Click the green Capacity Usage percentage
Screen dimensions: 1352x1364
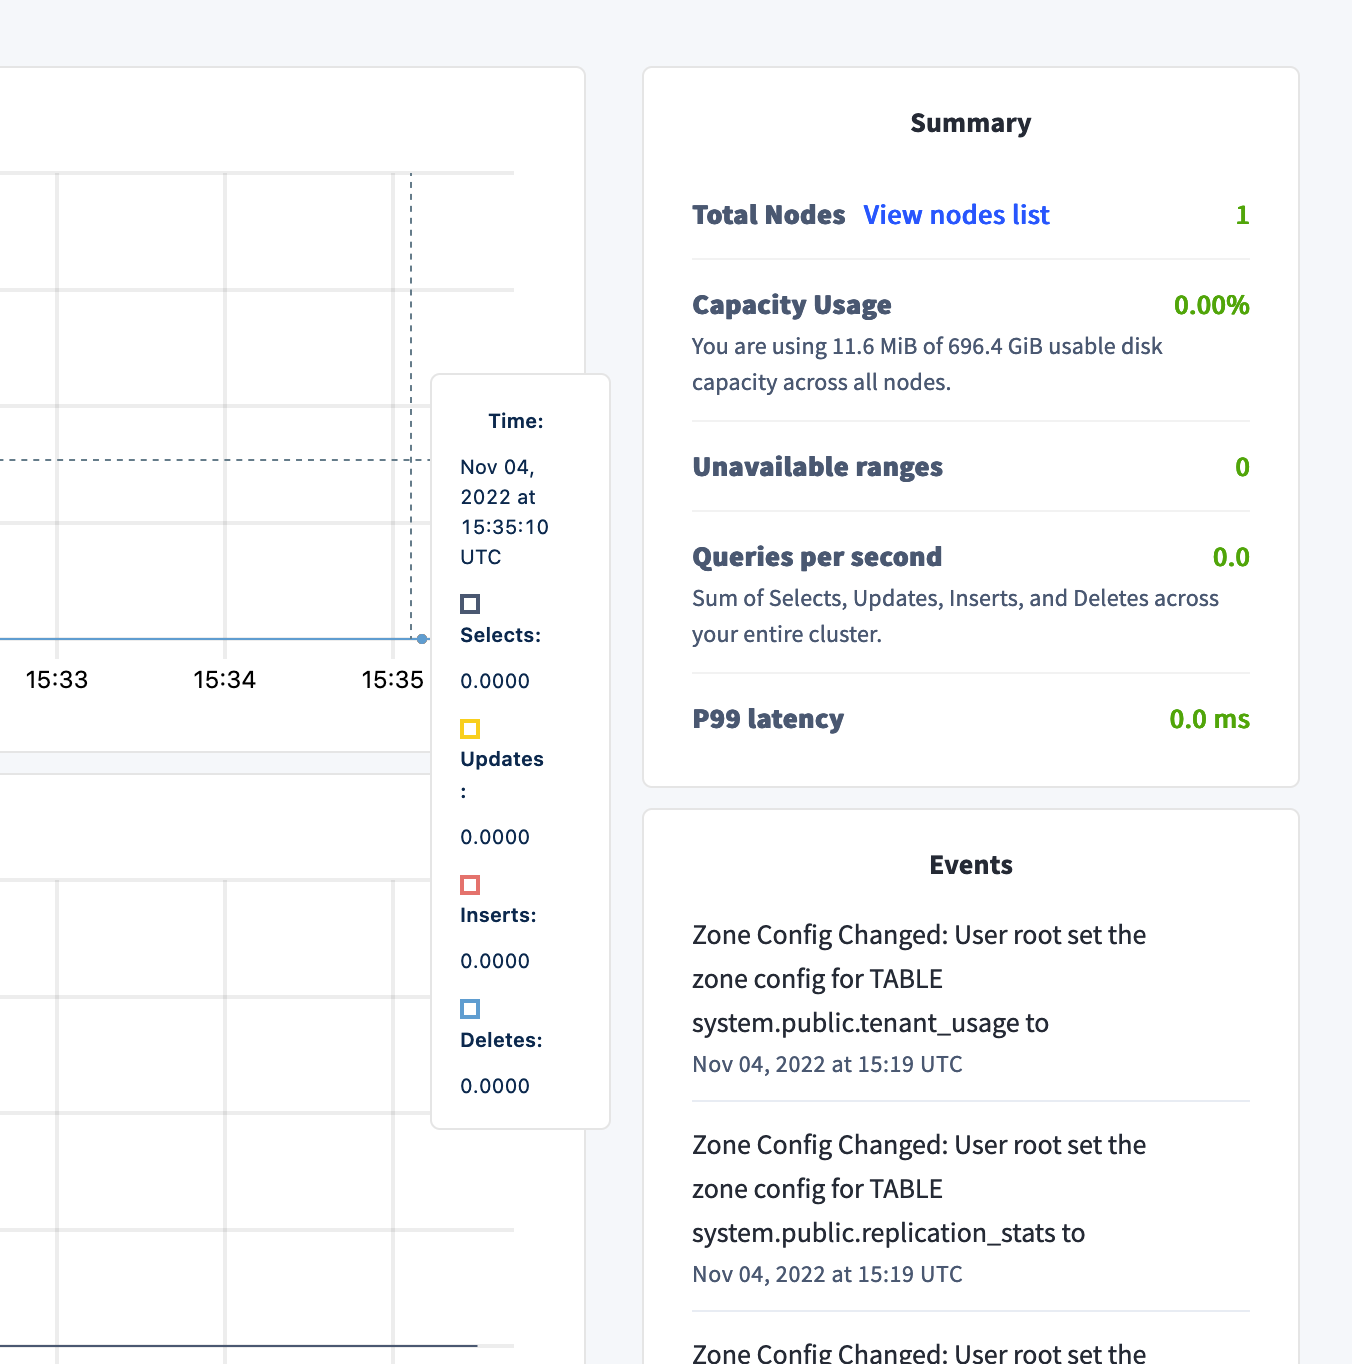pyautogui.click(x=1211, y=306)
